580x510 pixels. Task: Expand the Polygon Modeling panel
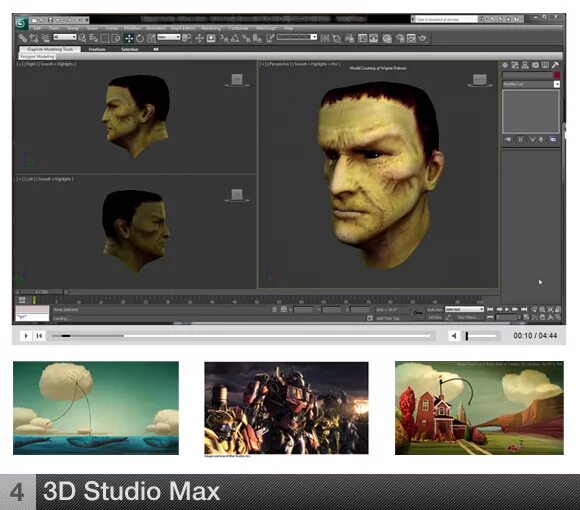tap(37, 57)
